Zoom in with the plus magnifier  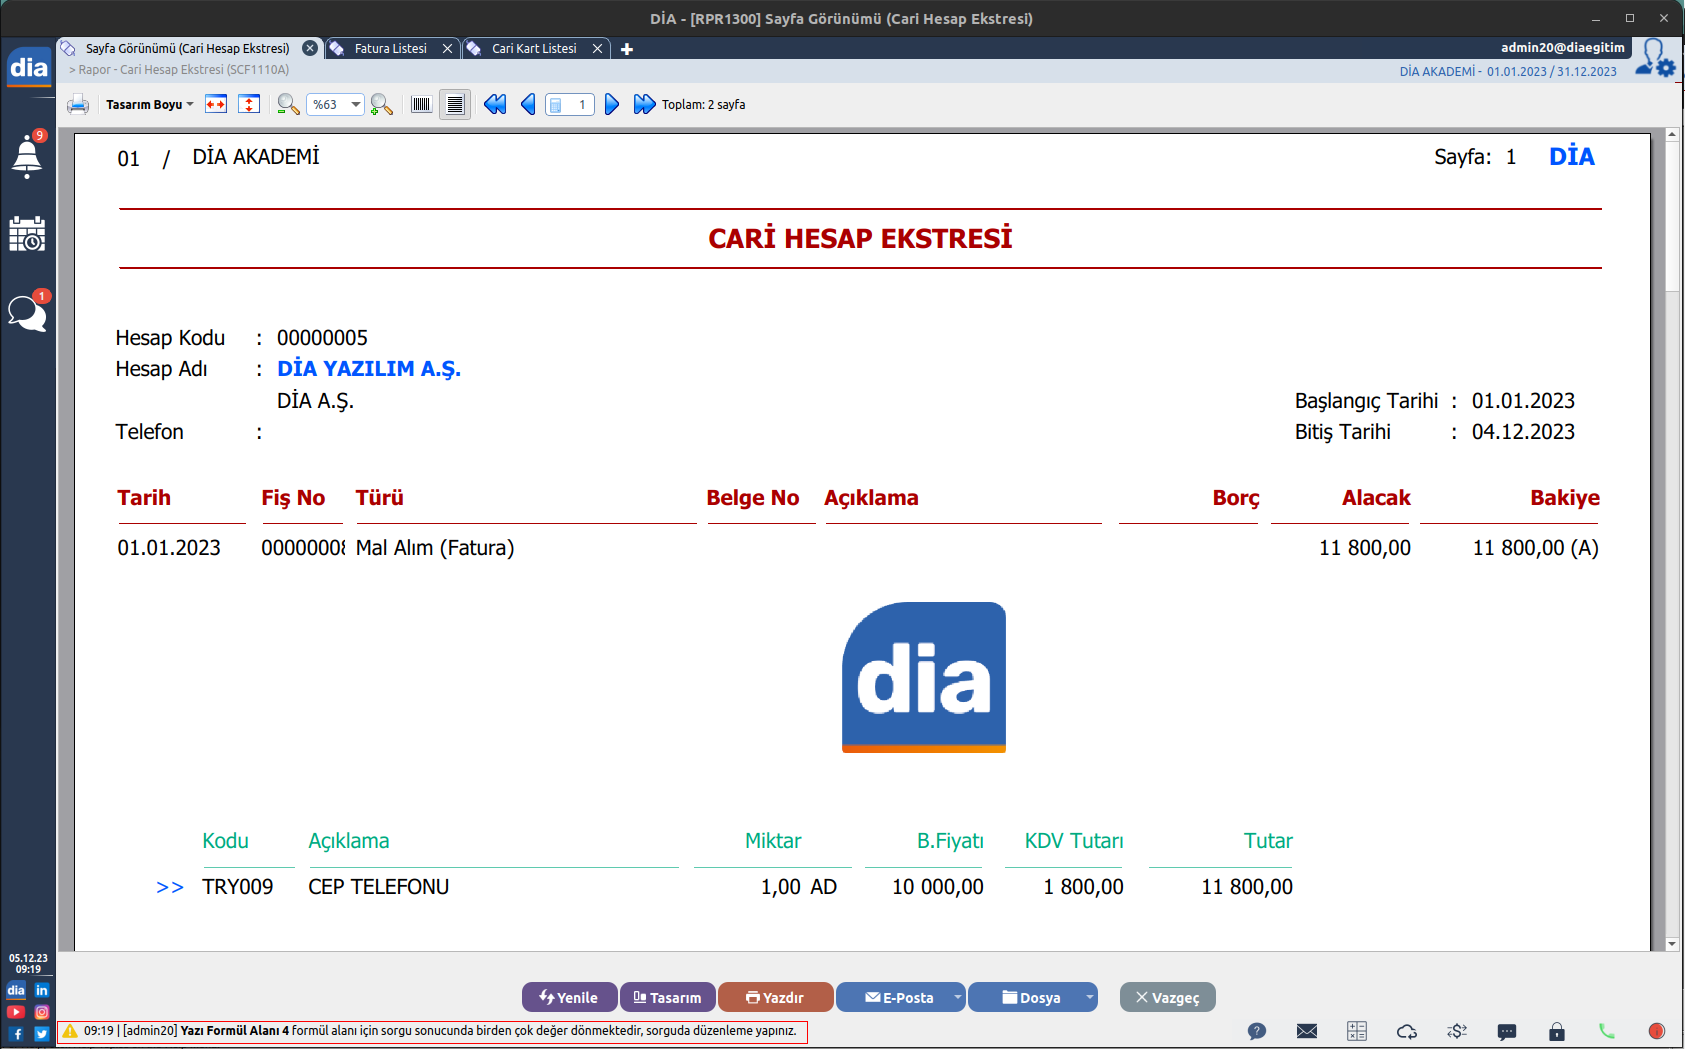coord(381,105)
